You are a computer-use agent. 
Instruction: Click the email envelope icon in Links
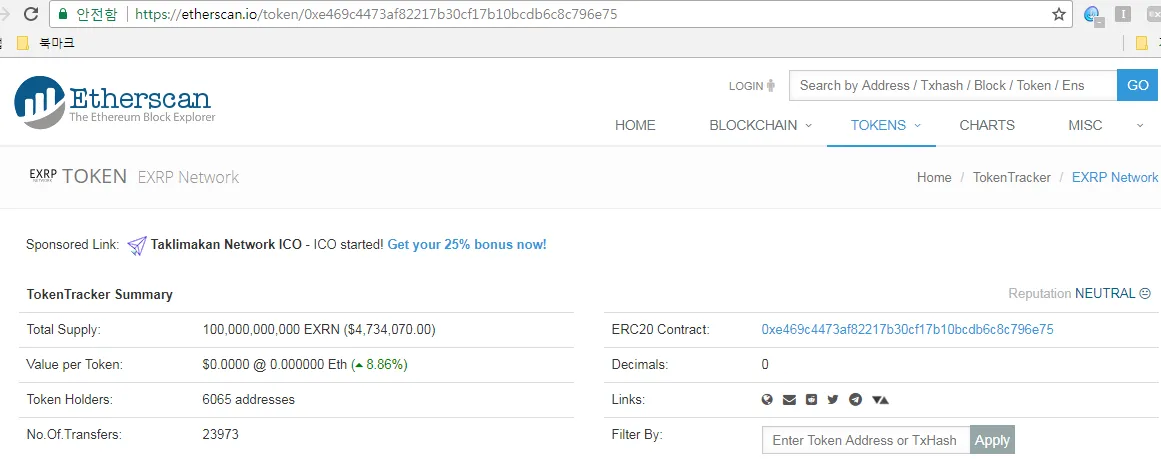(x=789, y=400)
